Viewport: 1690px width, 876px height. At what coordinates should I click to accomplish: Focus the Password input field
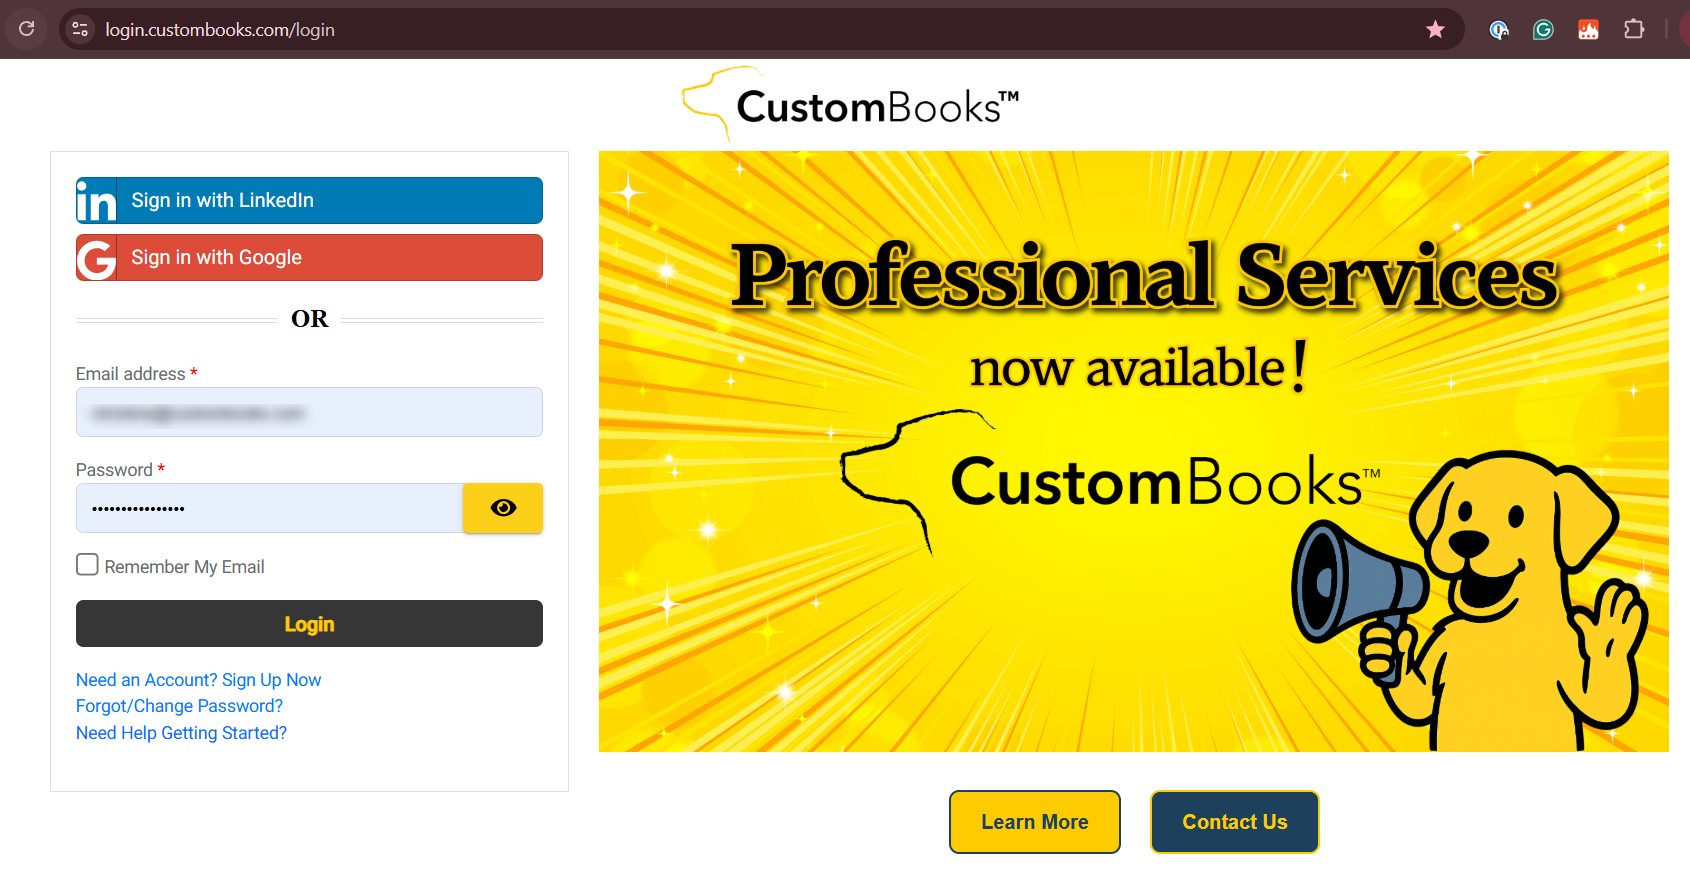269,508
